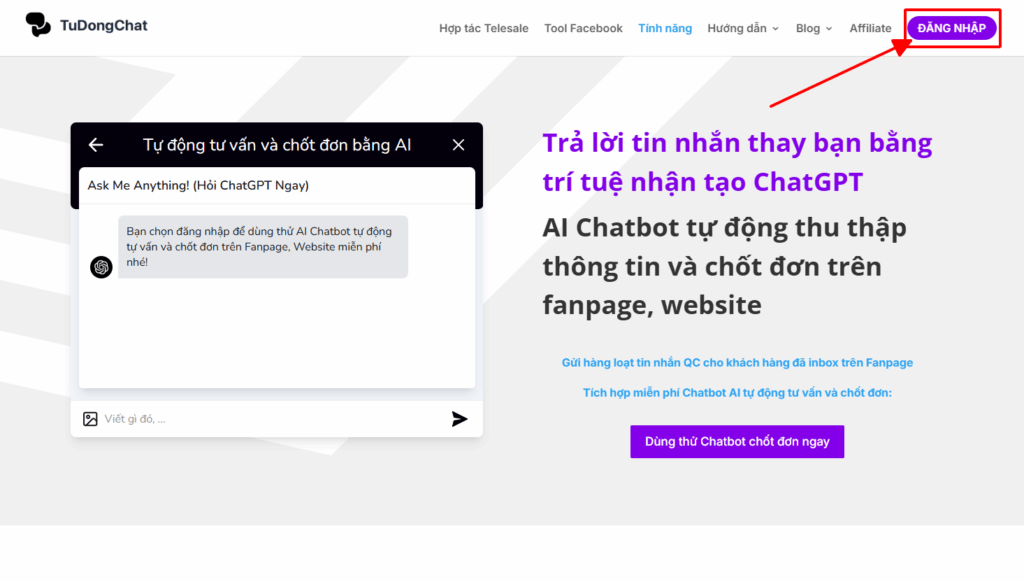Click the ĐĂNG NHẬP button

point(952,28)
